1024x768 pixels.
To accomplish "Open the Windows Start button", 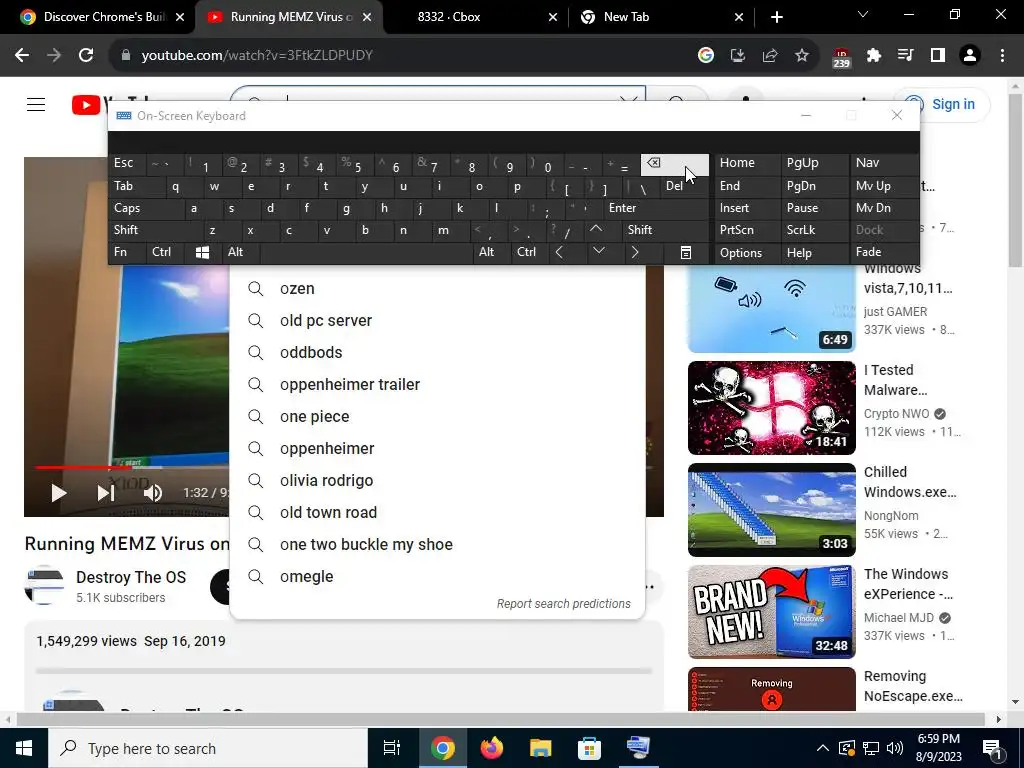I will point(24,748).
